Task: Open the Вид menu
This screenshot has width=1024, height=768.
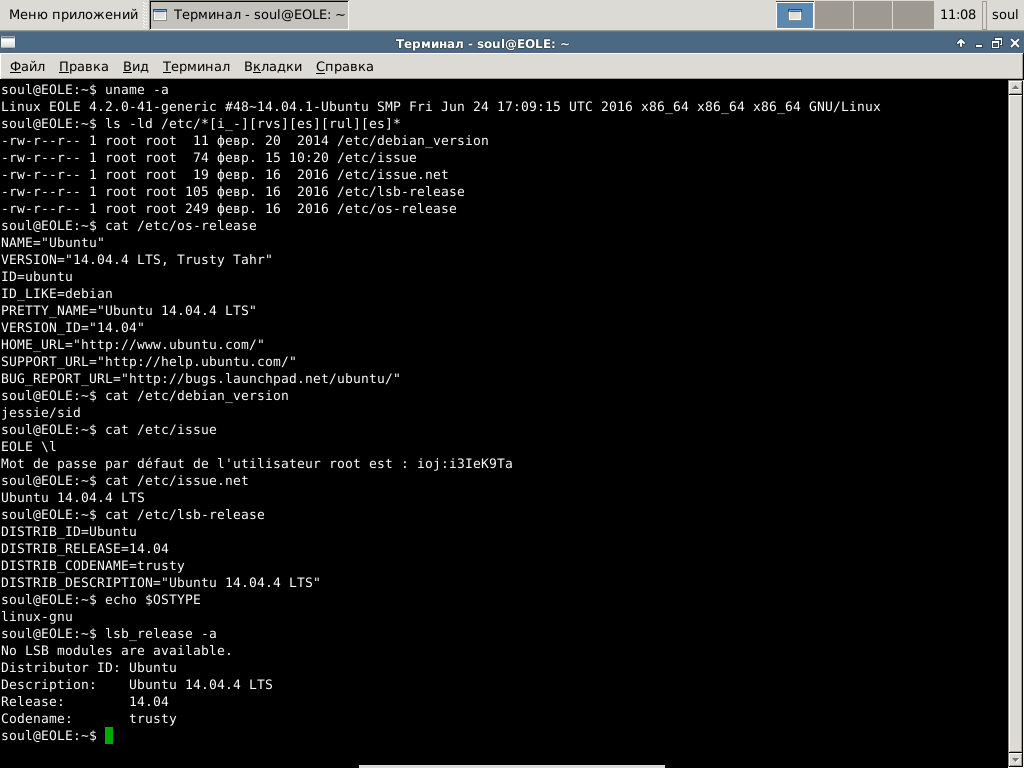Action: [x=136, y=67]
